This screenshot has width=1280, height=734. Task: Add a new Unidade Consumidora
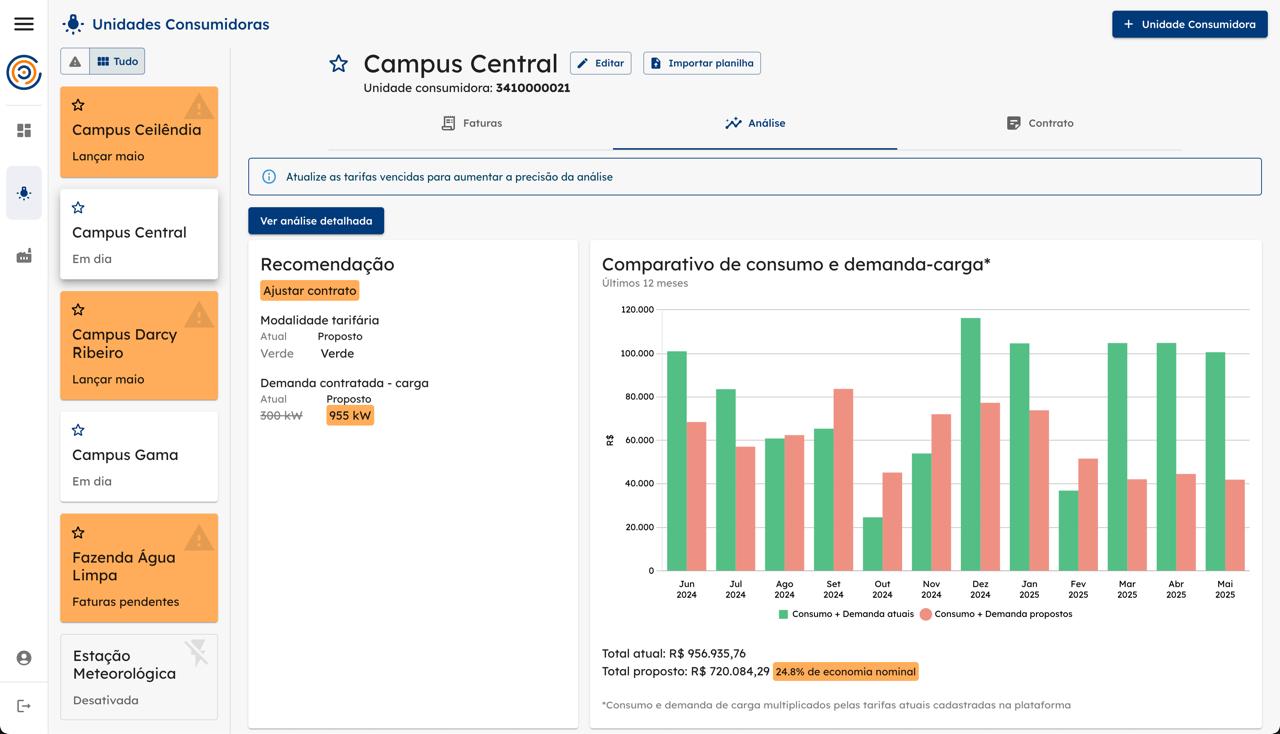(1189, 24)
